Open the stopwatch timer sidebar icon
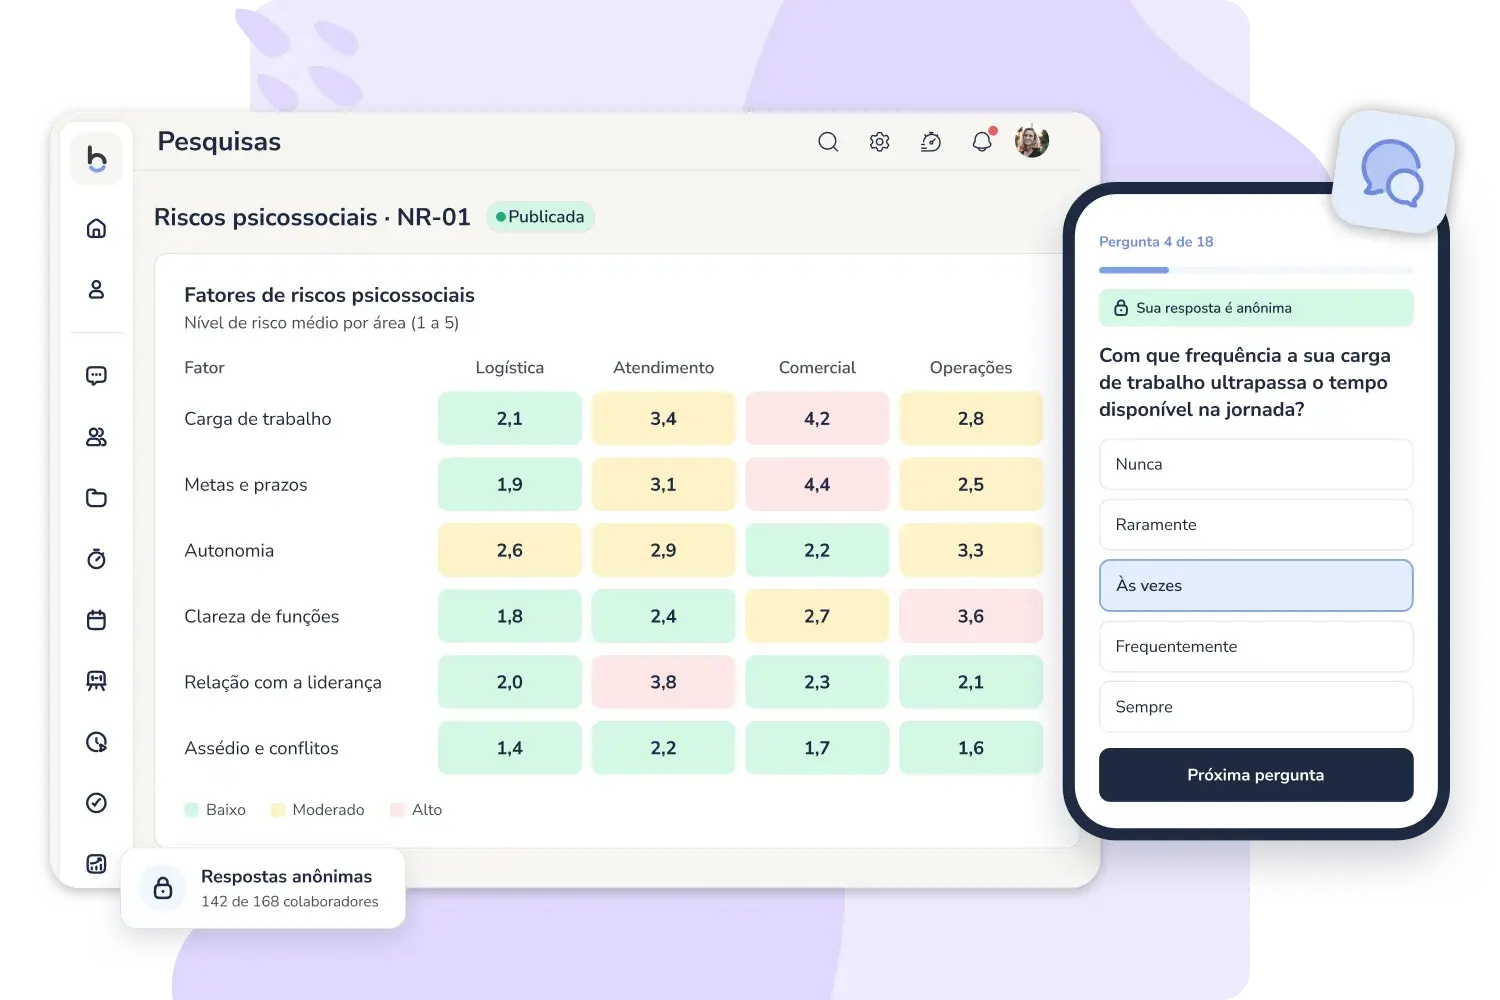Screen dimensions: 1500x1000 [x=97, y=559]
